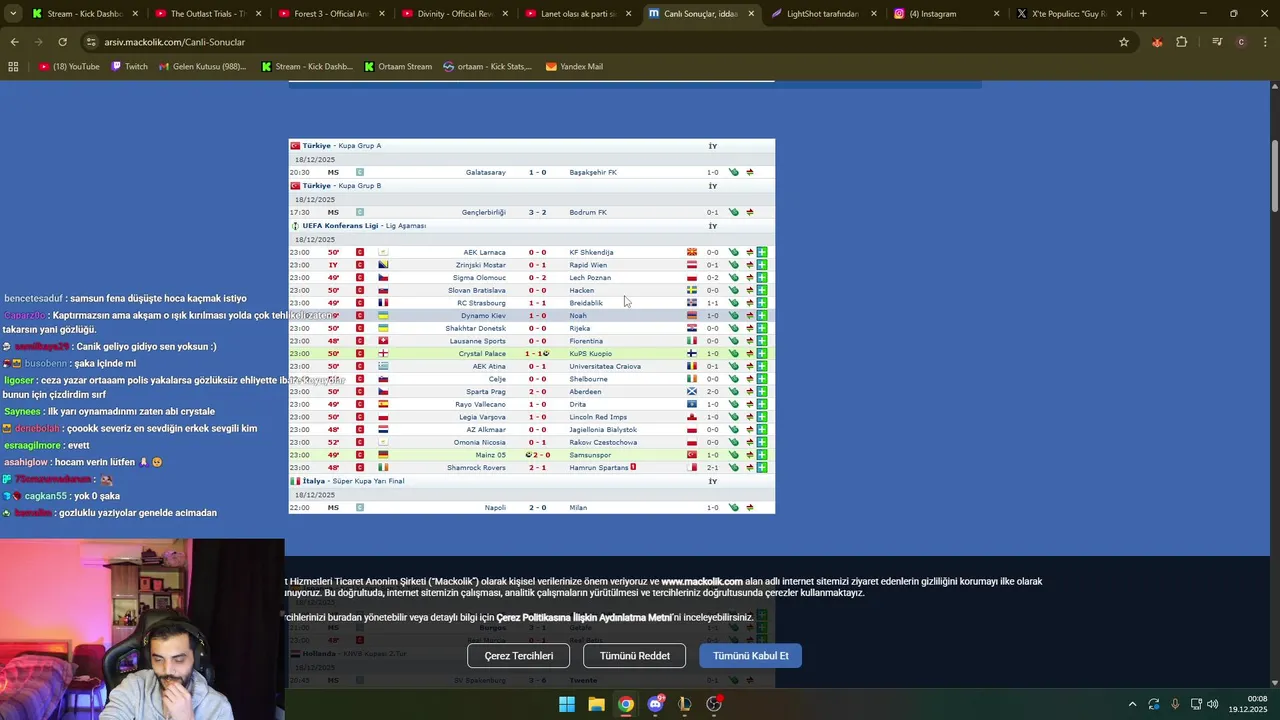
Task: Click the red C icon in the Mainz 05 row
Action: pos(360,455)
